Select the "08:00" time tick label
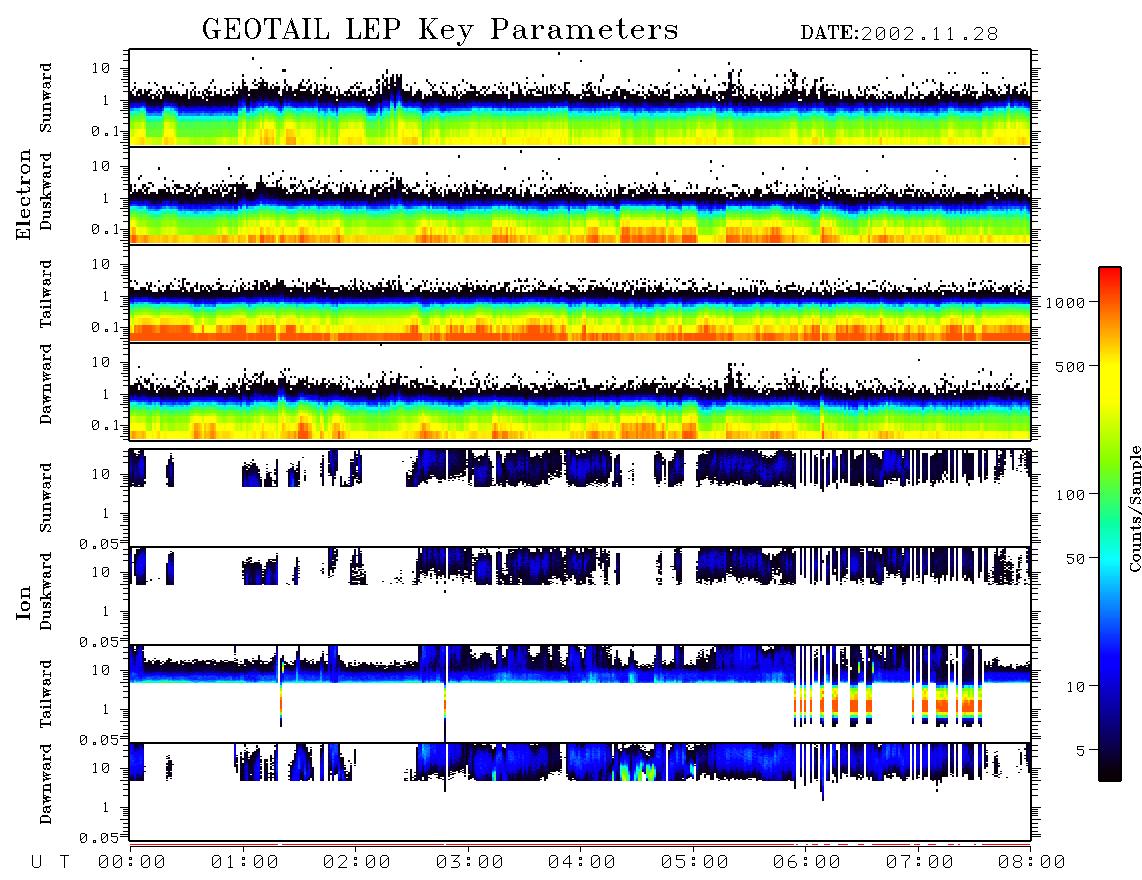This screenshot has height=880, width=1142. point(1032,863)
